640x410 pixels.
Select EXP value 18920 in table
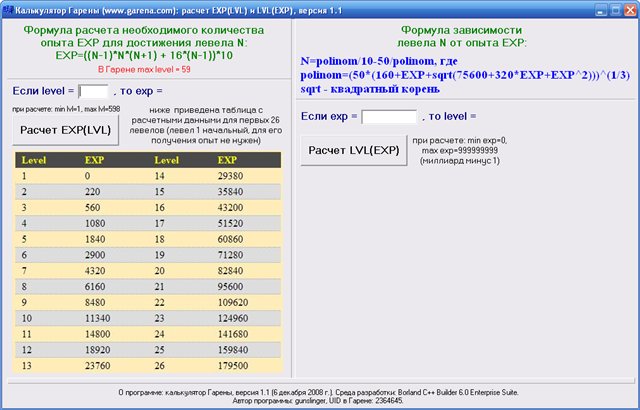98,350
